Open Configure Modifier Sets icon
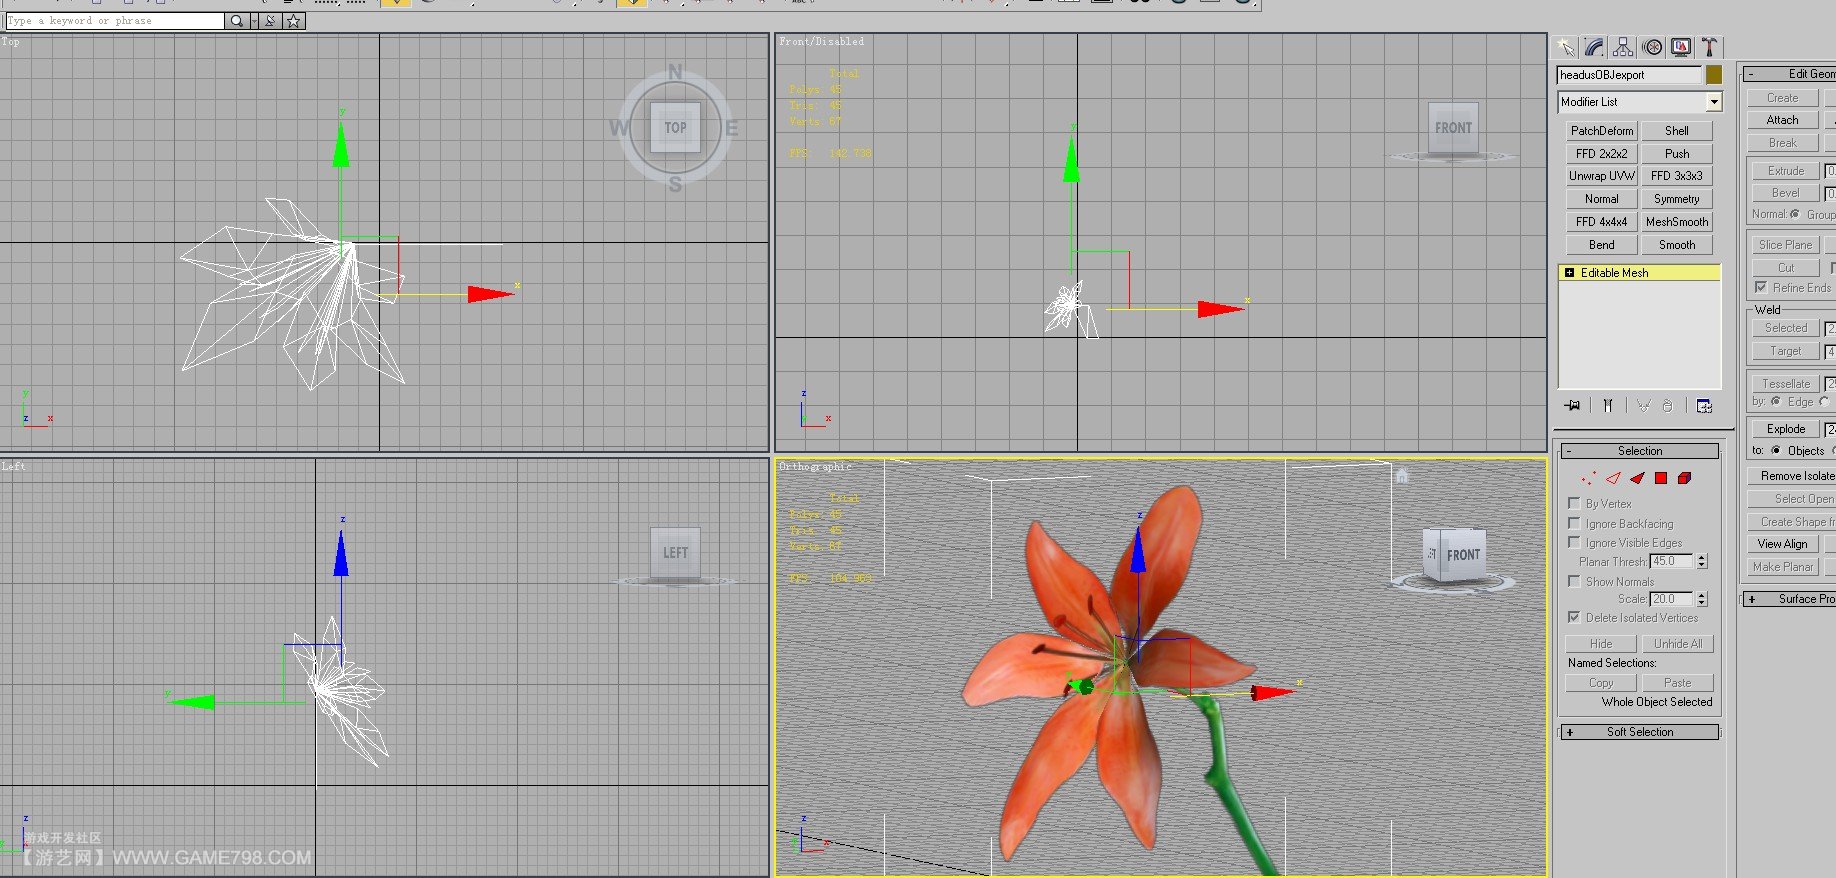This screenshot has height=878, width=1836. 1704,405
